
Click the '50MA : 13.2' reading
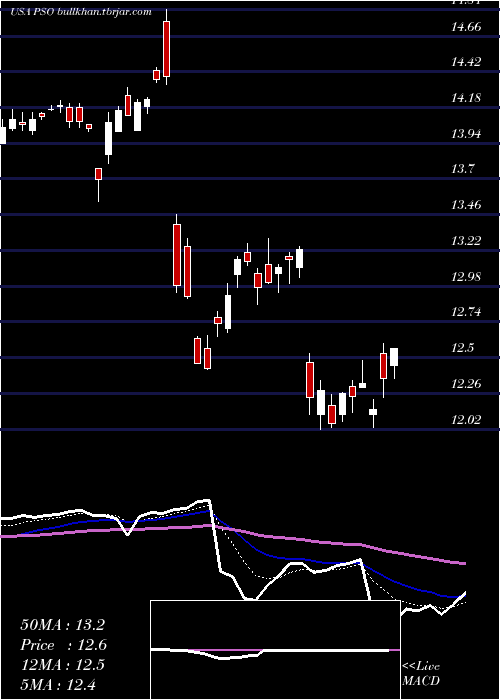coord(62,625)
